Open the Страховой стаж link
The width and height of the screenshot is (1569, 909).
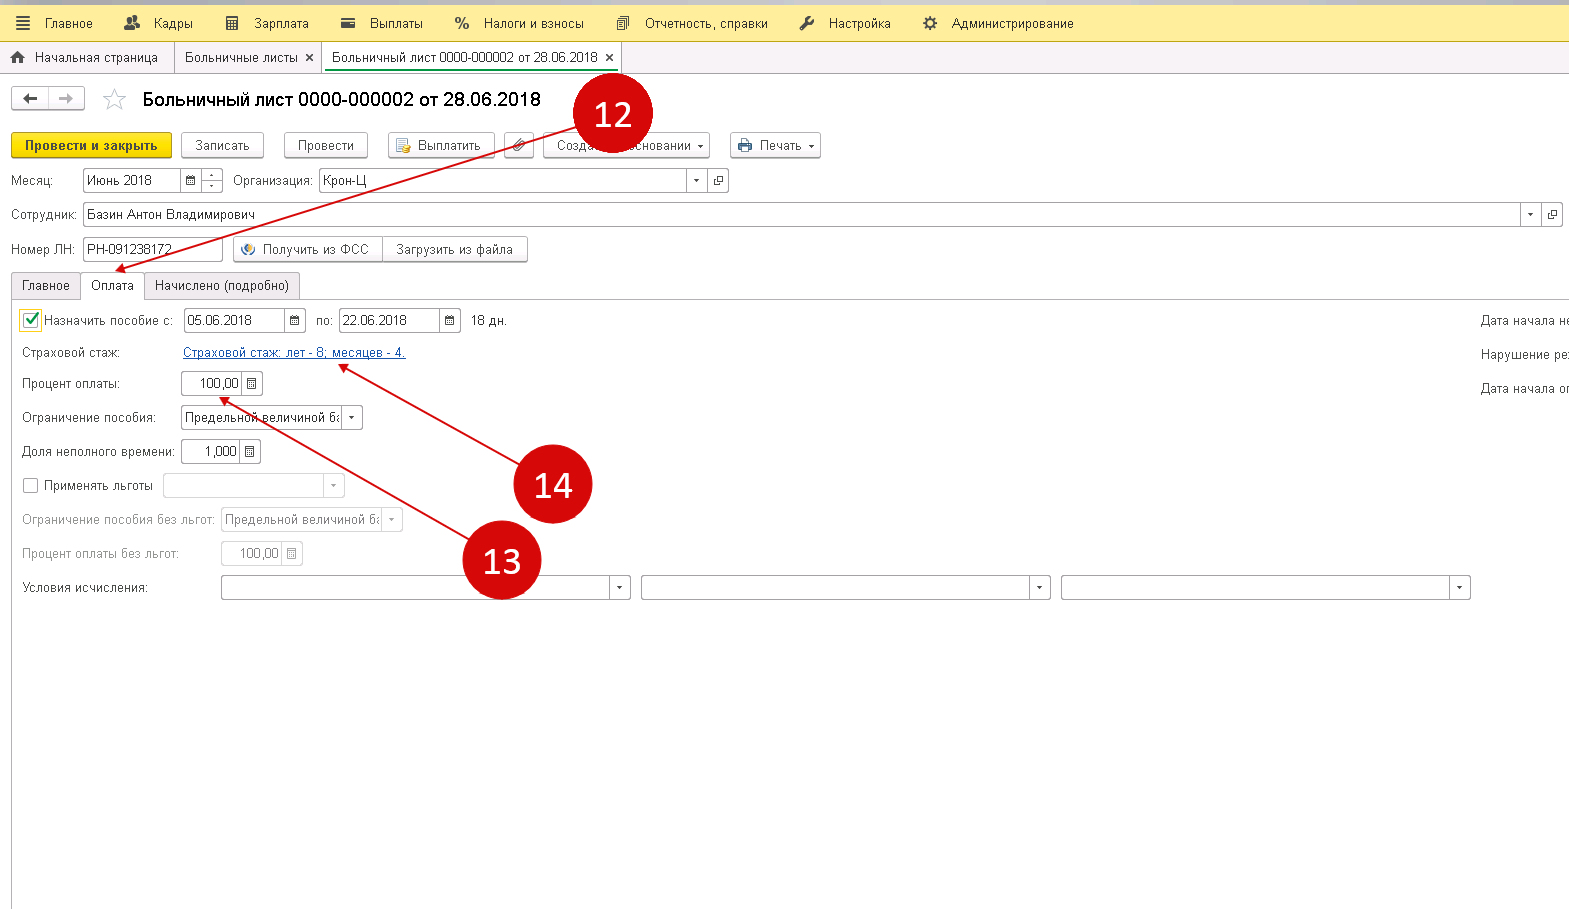[294, 353]
